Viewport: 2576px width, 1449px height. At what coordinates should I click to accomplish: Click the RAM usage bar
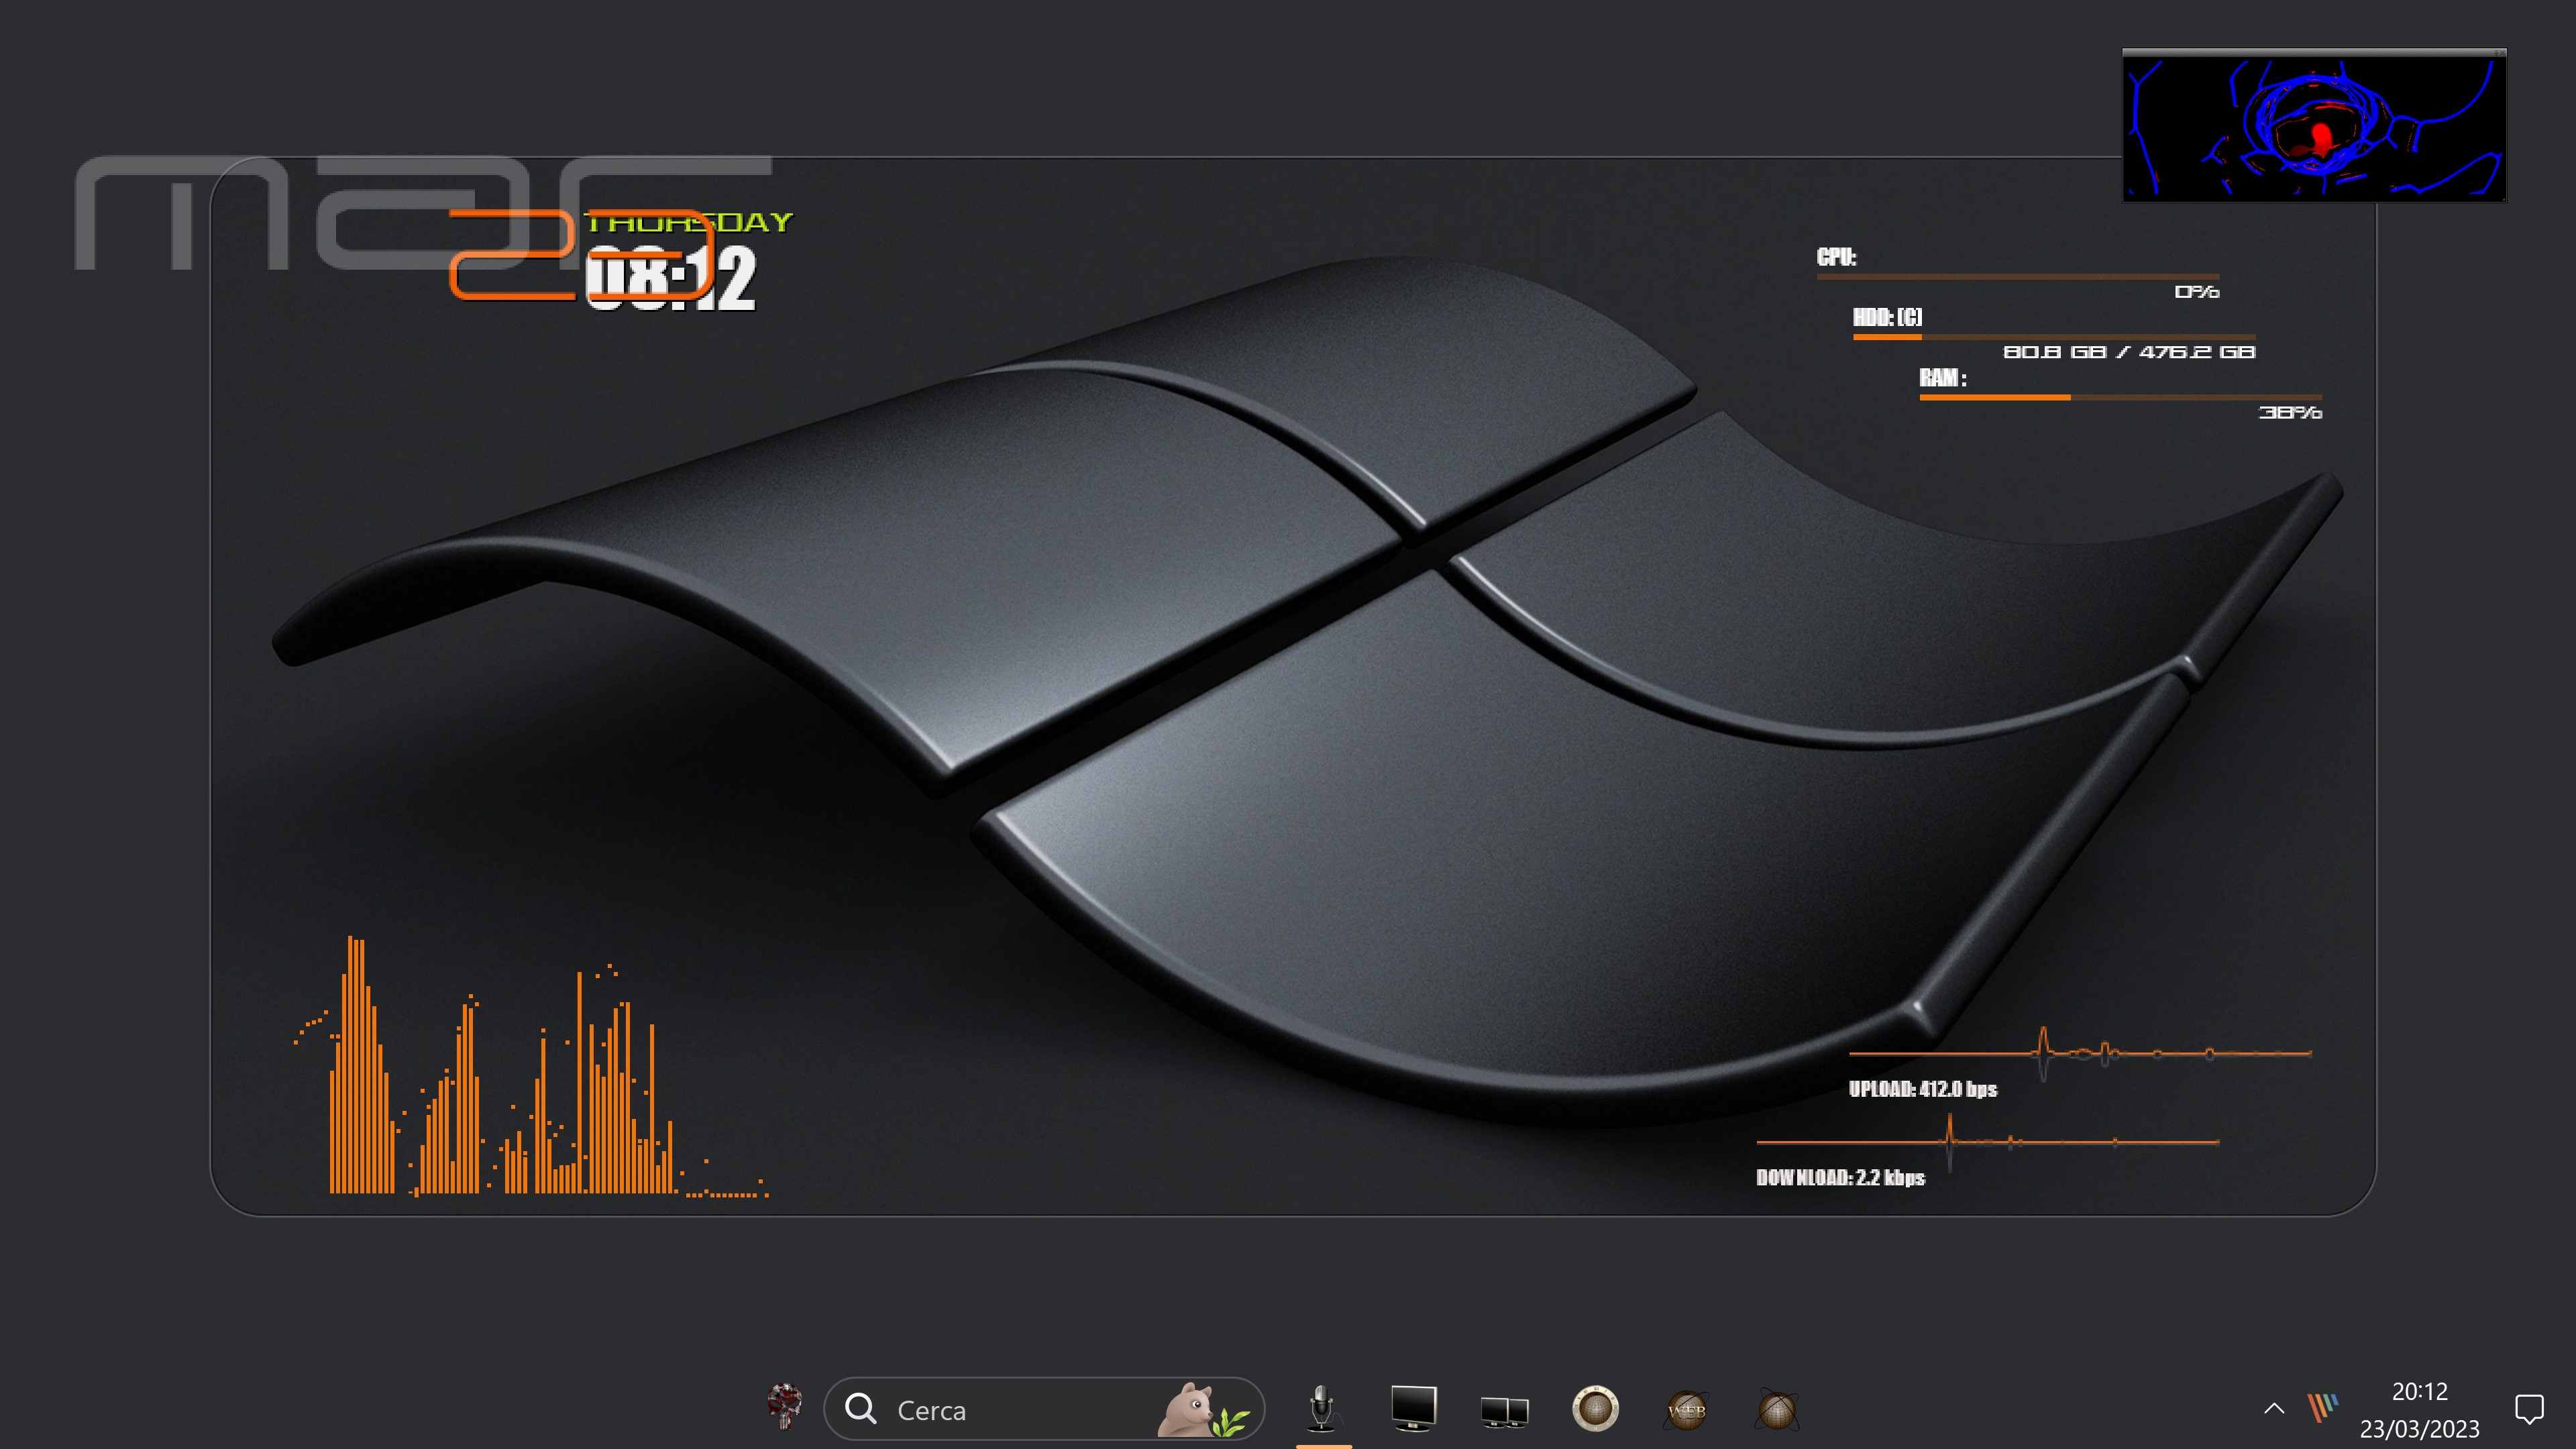pos(2120,397)
